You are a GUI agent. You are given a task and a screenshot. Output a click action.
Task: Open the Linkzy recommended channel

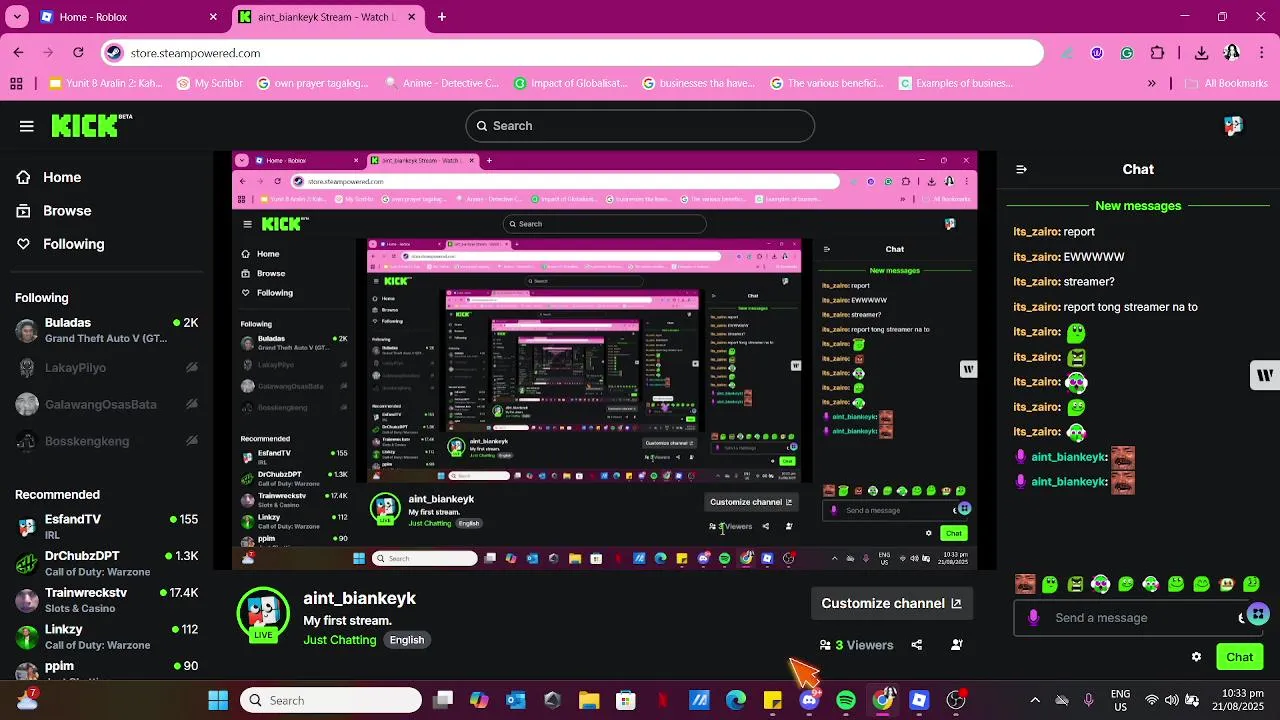click(x=106, y=637)
